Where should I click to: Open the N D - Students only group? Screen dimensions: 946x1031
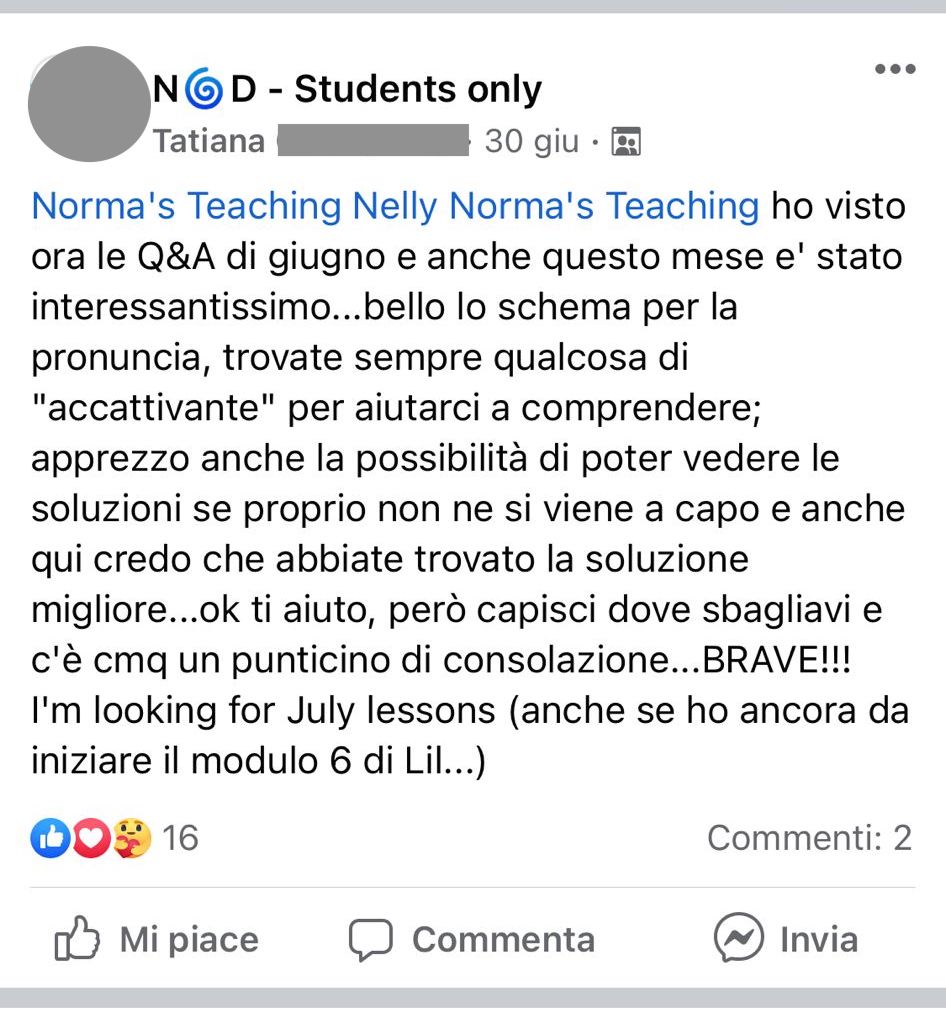347,89
